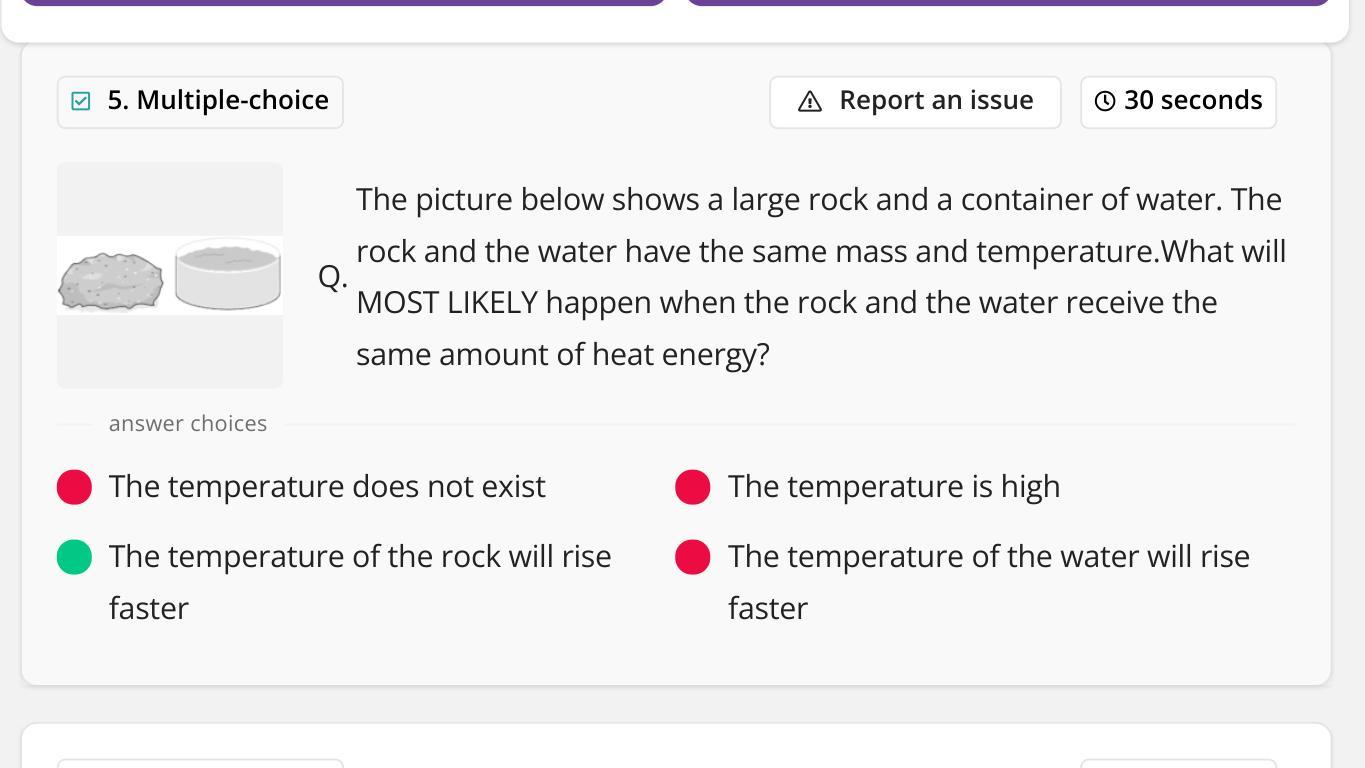Click red dot beside 'The temperature is high'
This screenshot has width=1365, height=768.
point(693,487)
